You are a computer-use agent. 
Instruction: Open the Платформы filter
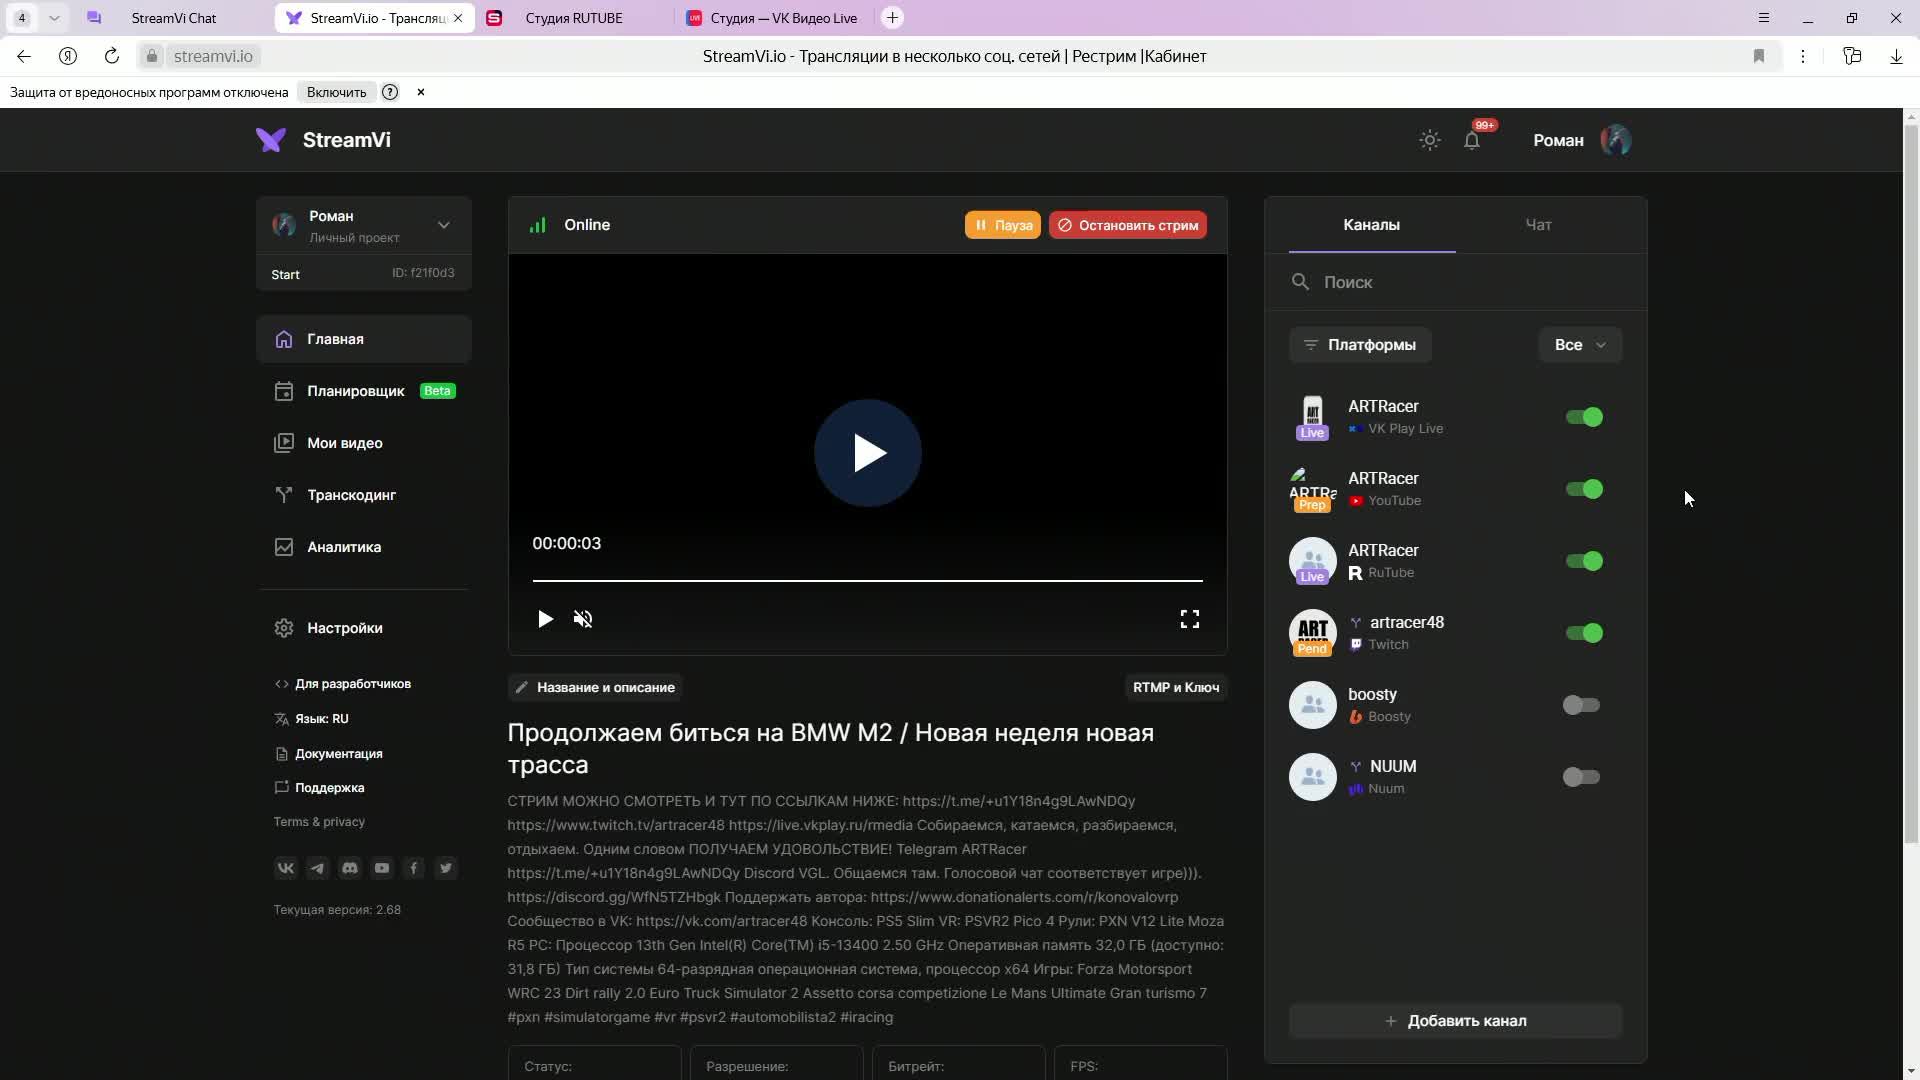[x=1360, y=345]
